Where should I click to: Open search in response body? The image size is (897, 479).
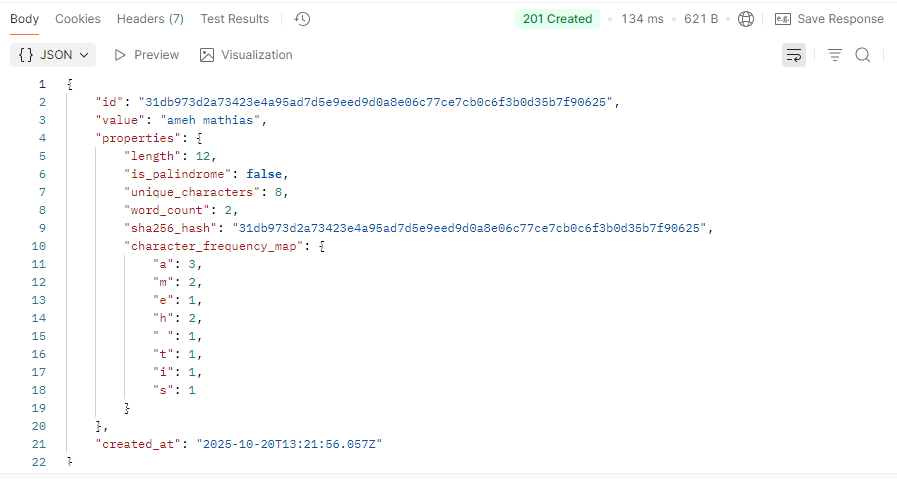click(x=863, y=55)
